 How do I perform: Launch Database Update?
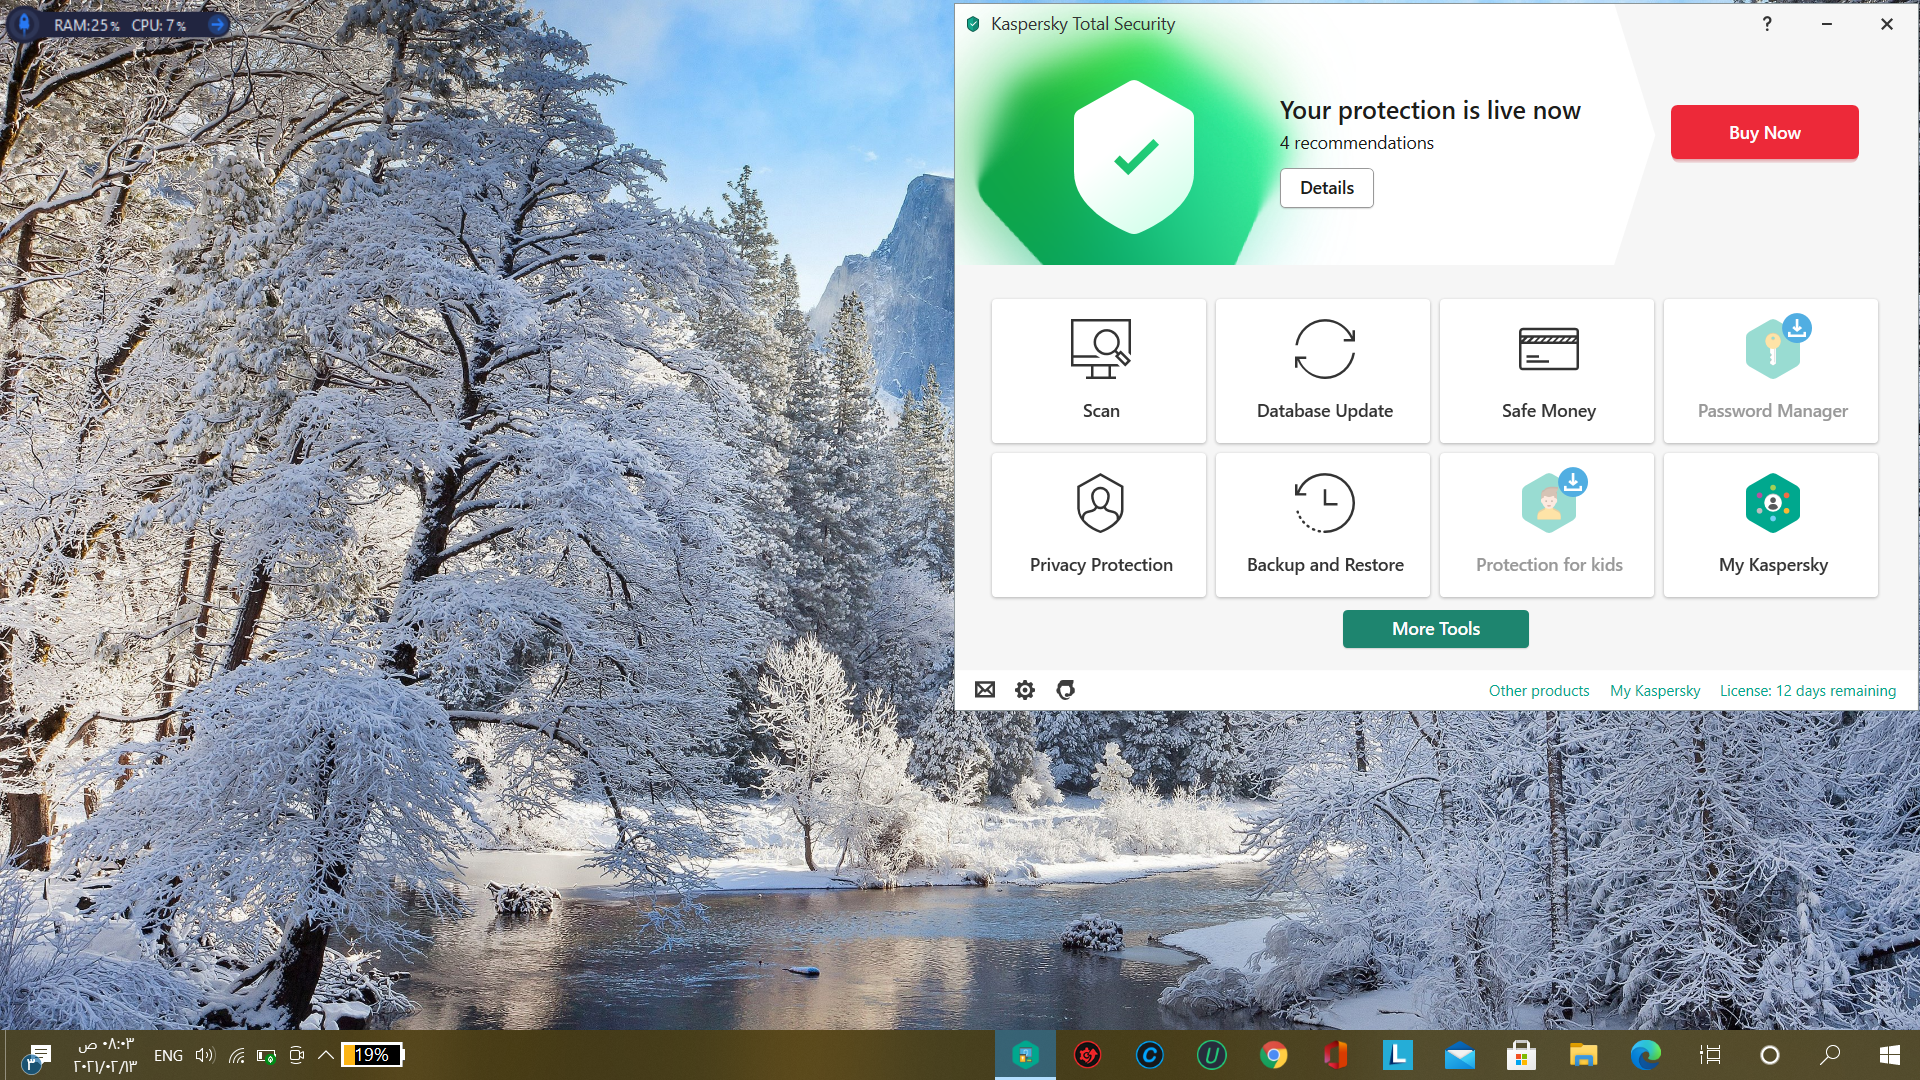(1323, 371)
